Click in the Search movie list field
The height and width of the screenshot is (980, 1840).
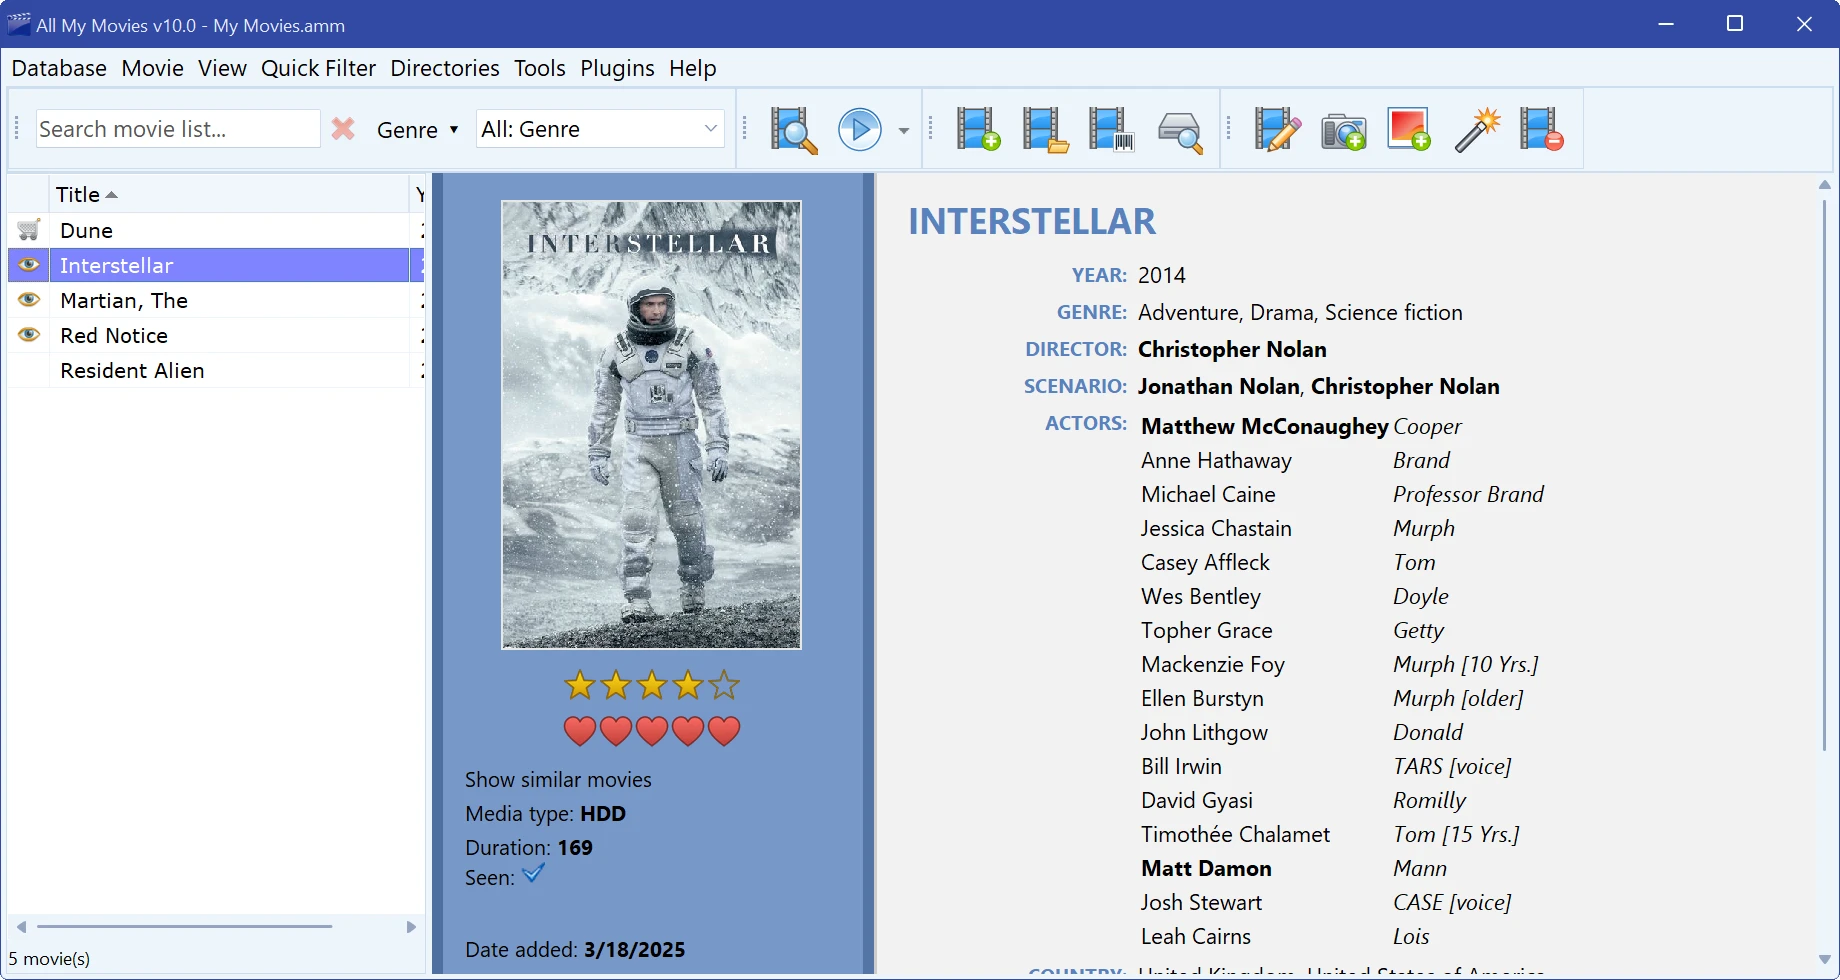coord(178,129)
